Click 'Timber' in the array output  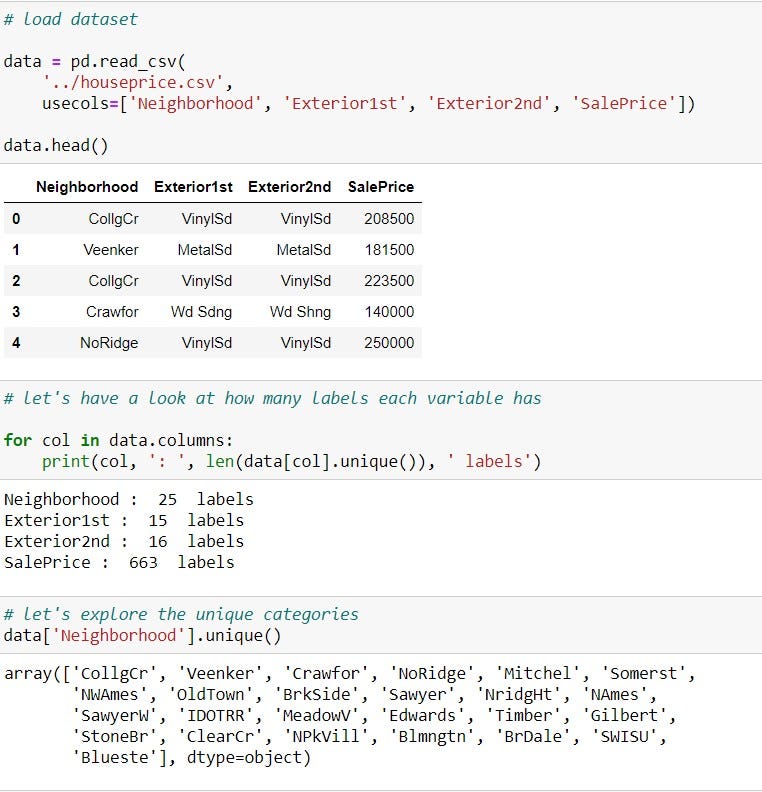(x=523, y=715)
